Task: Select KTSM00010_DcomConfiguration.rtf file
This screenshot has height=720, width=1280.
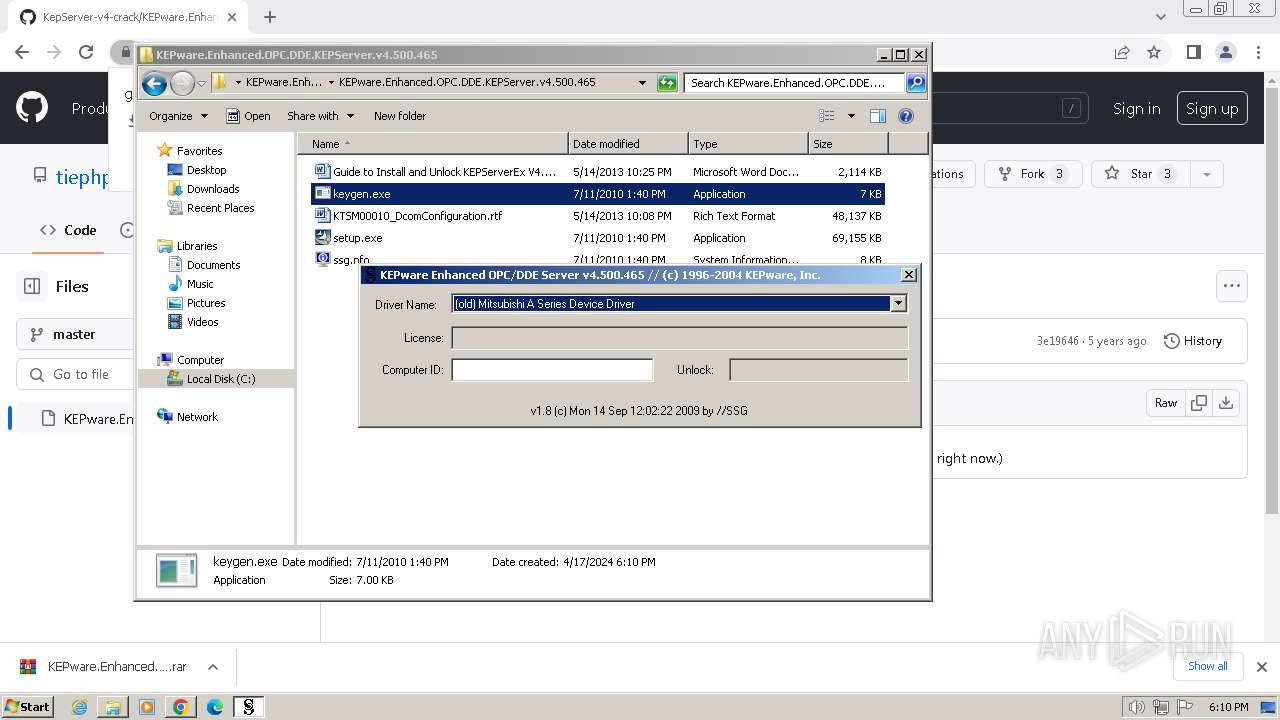Action: (598, 216)
